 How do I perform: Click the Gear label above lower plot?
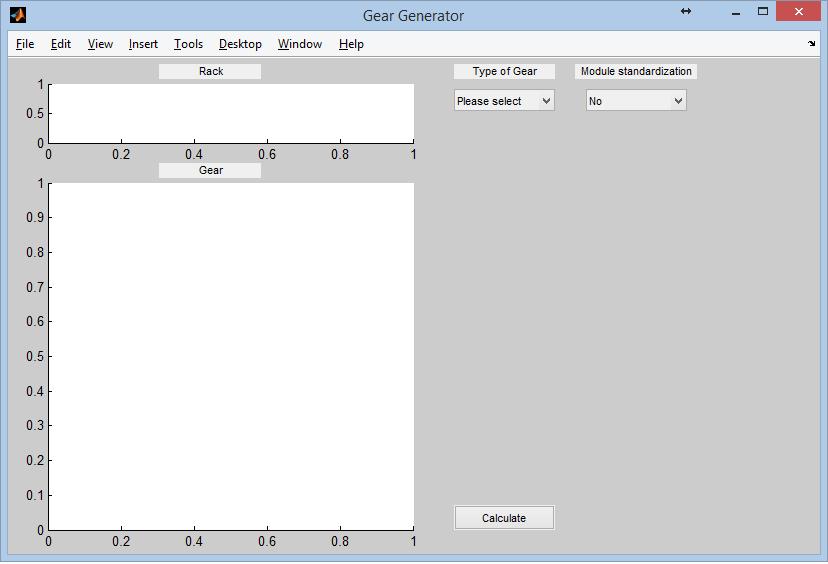coord(210,171)
